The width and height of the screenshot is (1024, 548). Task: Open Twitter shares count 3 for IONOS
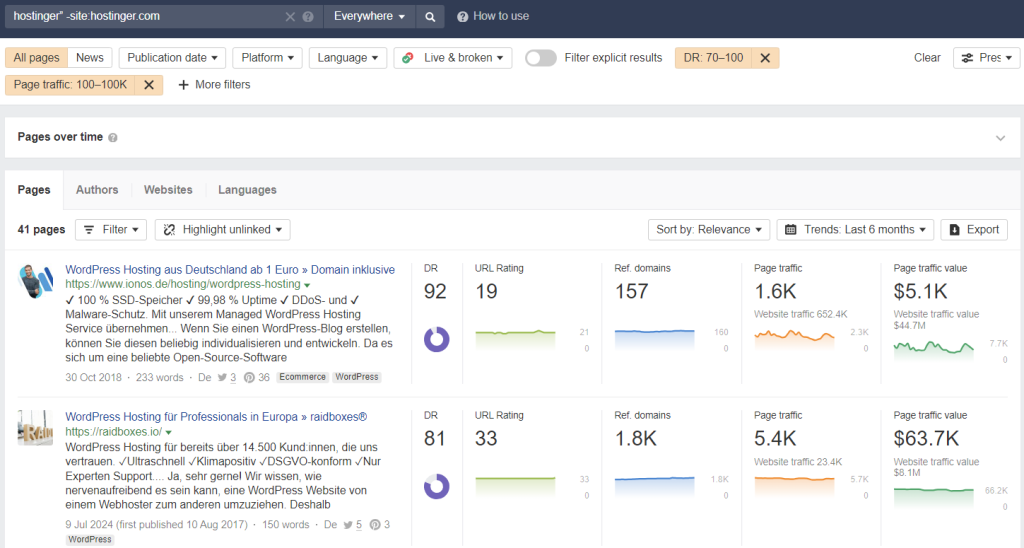[x=227, y=378]
